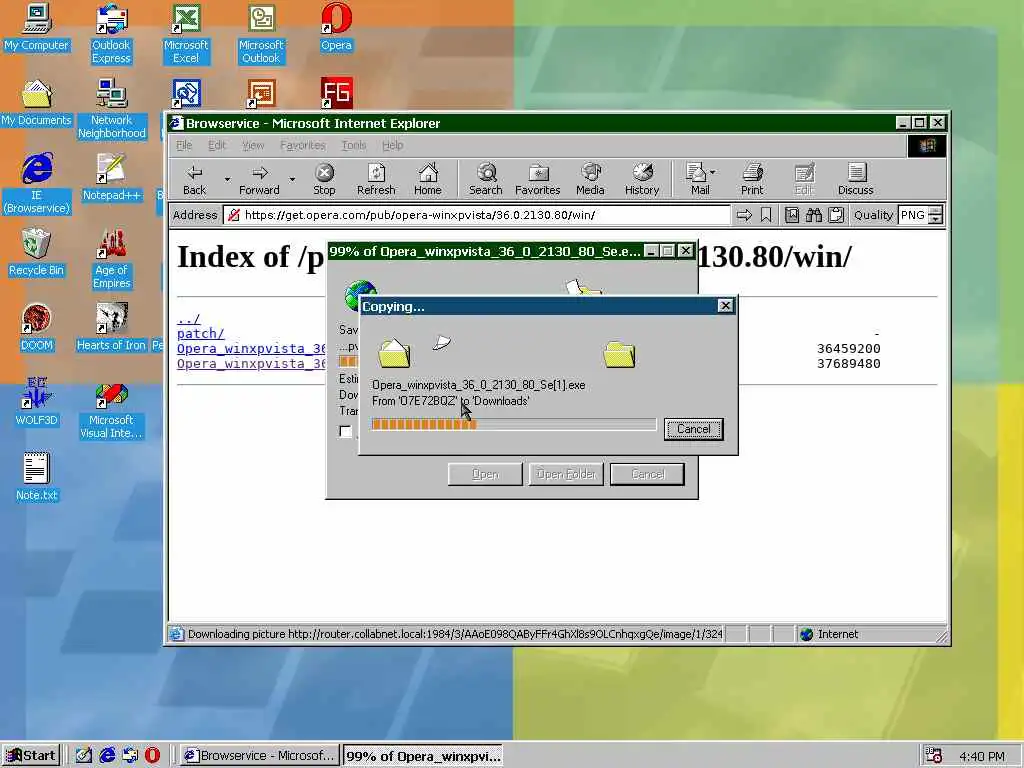The height and width of the screenshot is (768, 1024).
Task: Open the View menu
Action: pos(253,145)
